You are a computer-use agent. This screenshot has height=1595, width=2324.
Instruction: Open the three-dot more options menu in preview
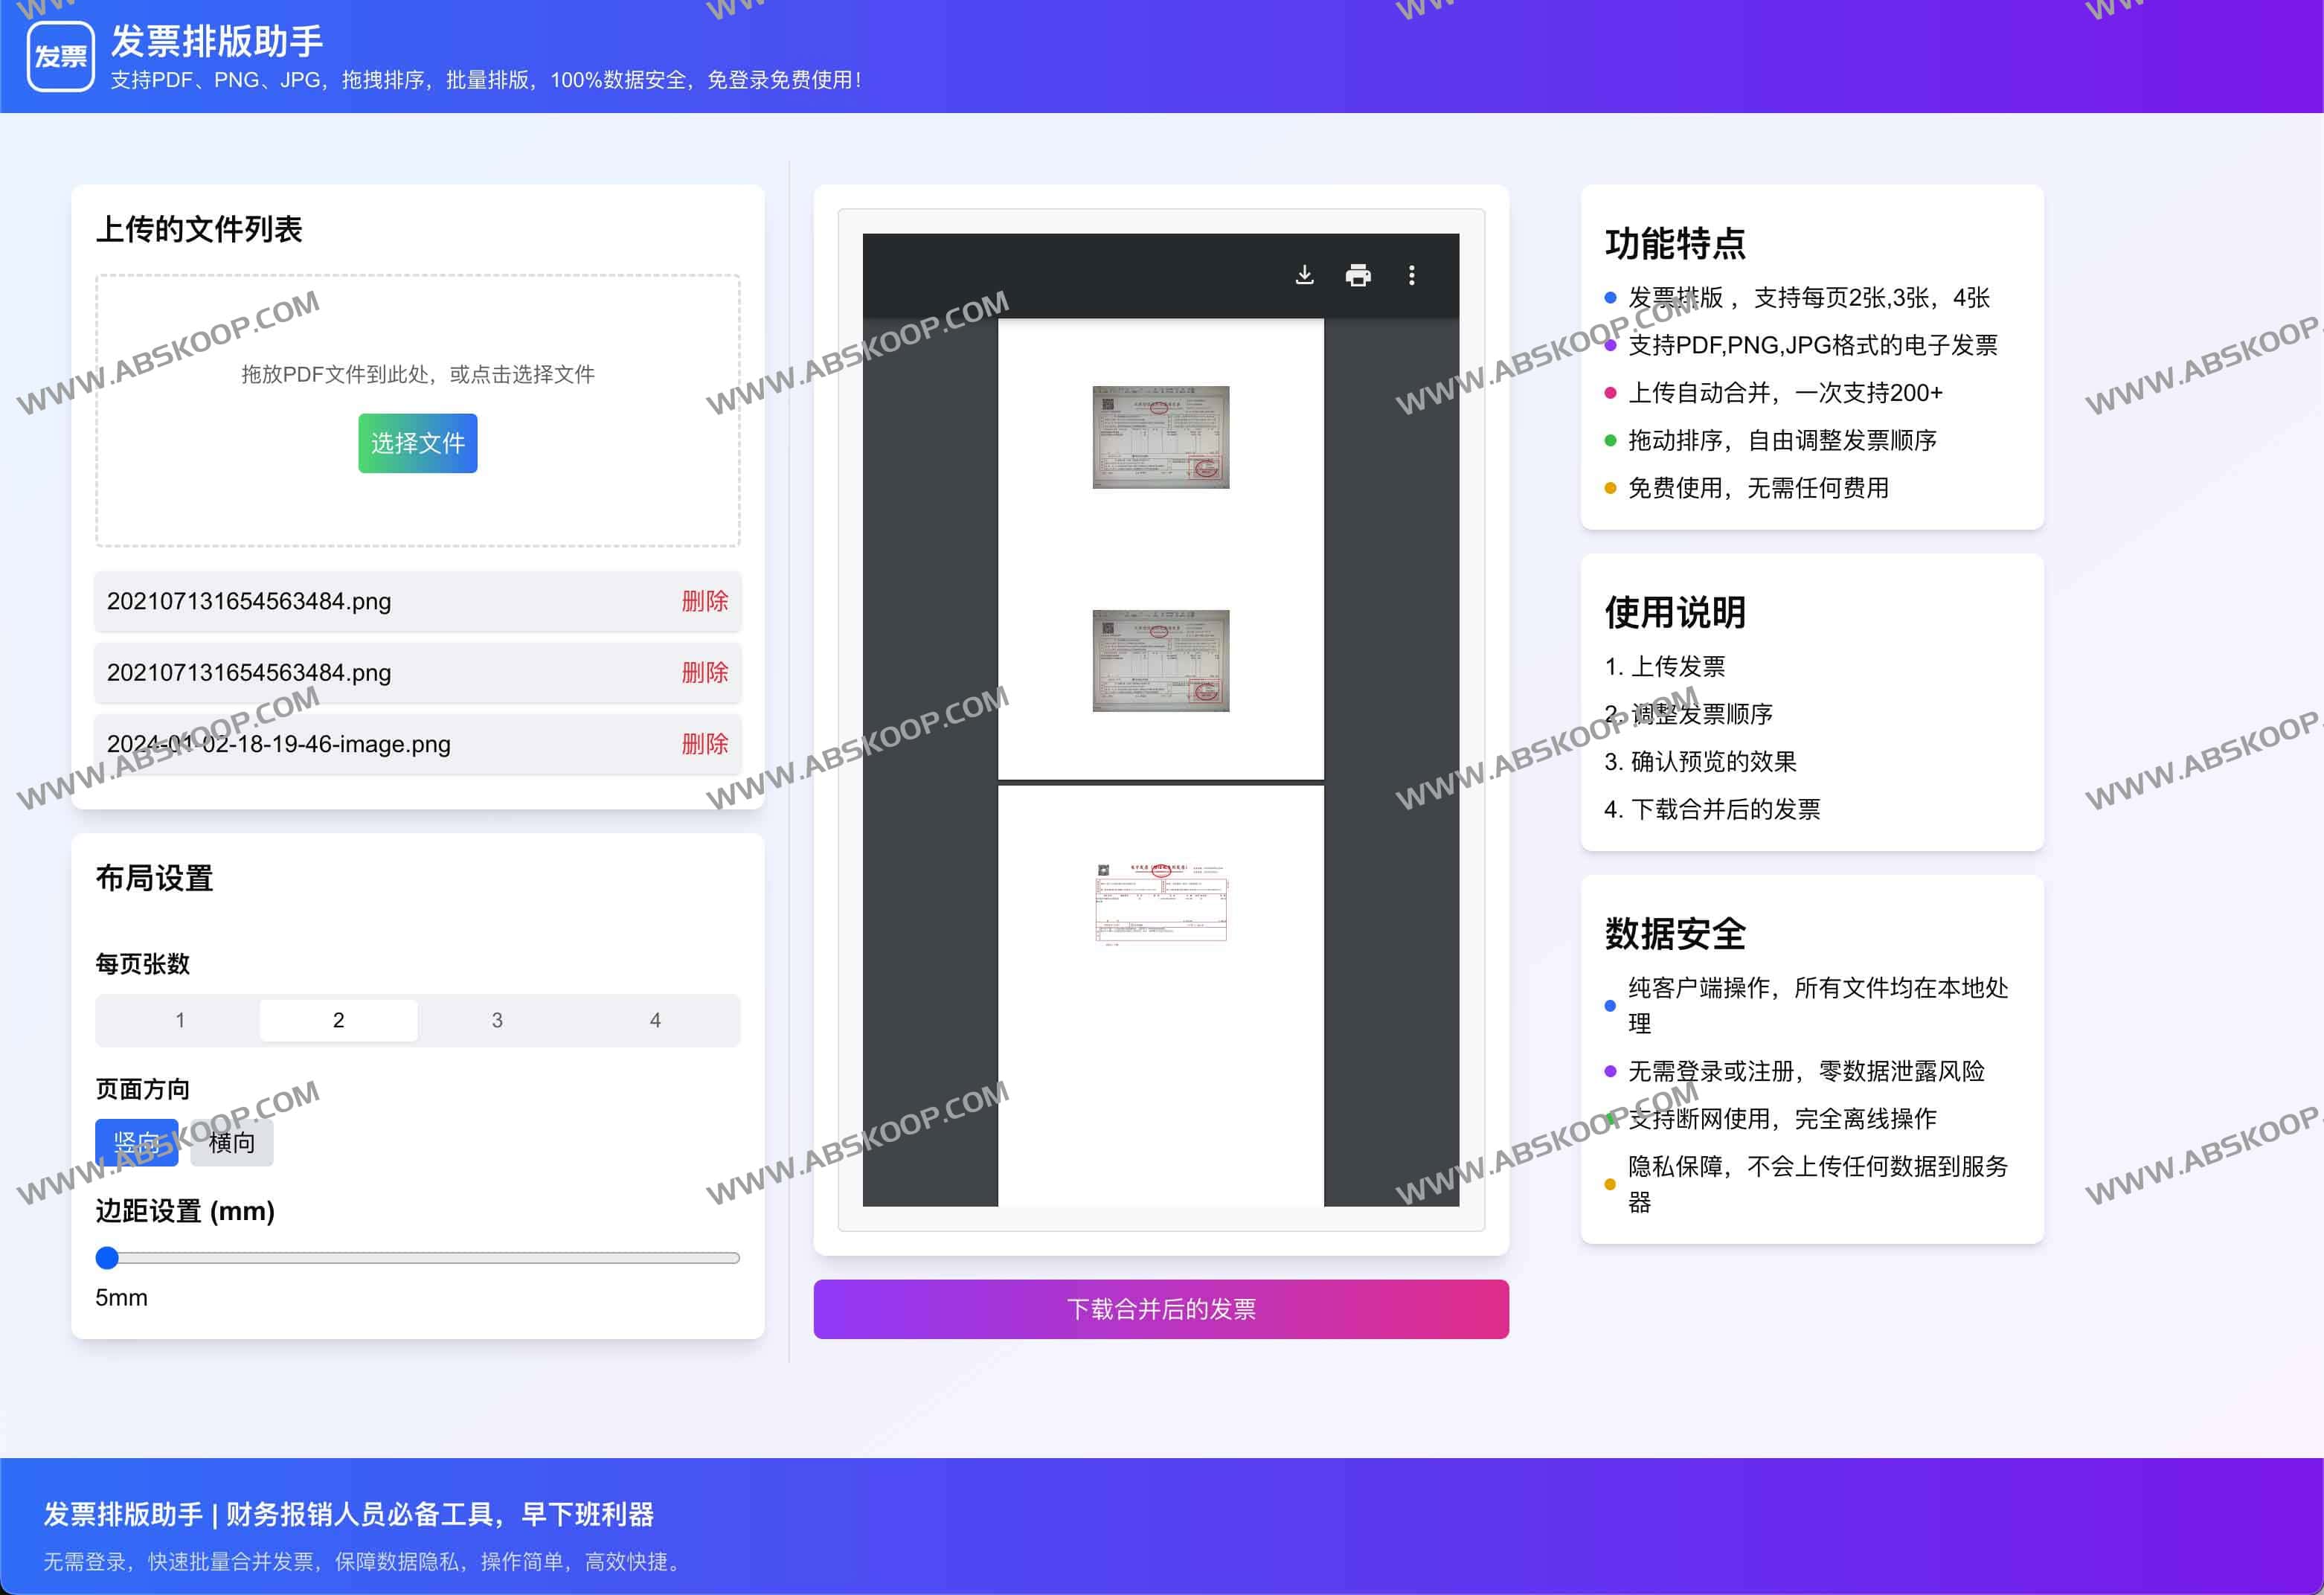pyautogui.click(x=1412, y=275)
